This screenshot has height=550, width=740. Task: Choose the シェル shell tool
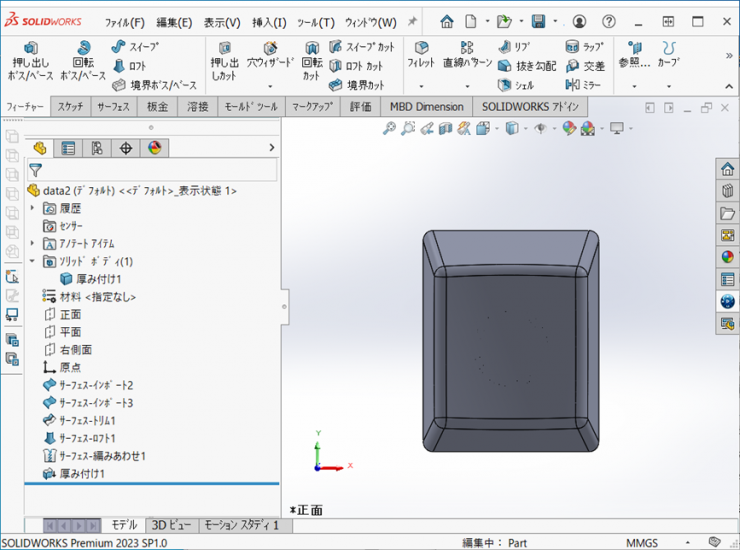[517, 85]
